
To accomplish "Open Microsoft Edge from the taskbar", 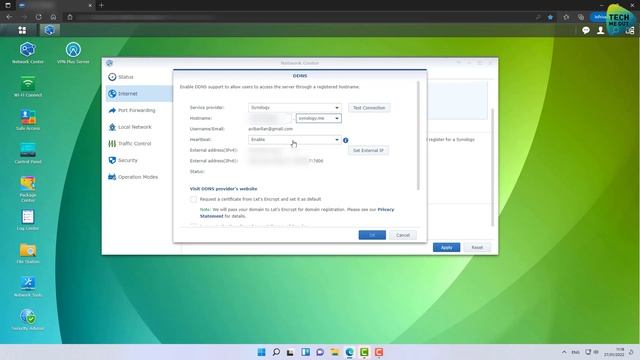I will [350, 352].
